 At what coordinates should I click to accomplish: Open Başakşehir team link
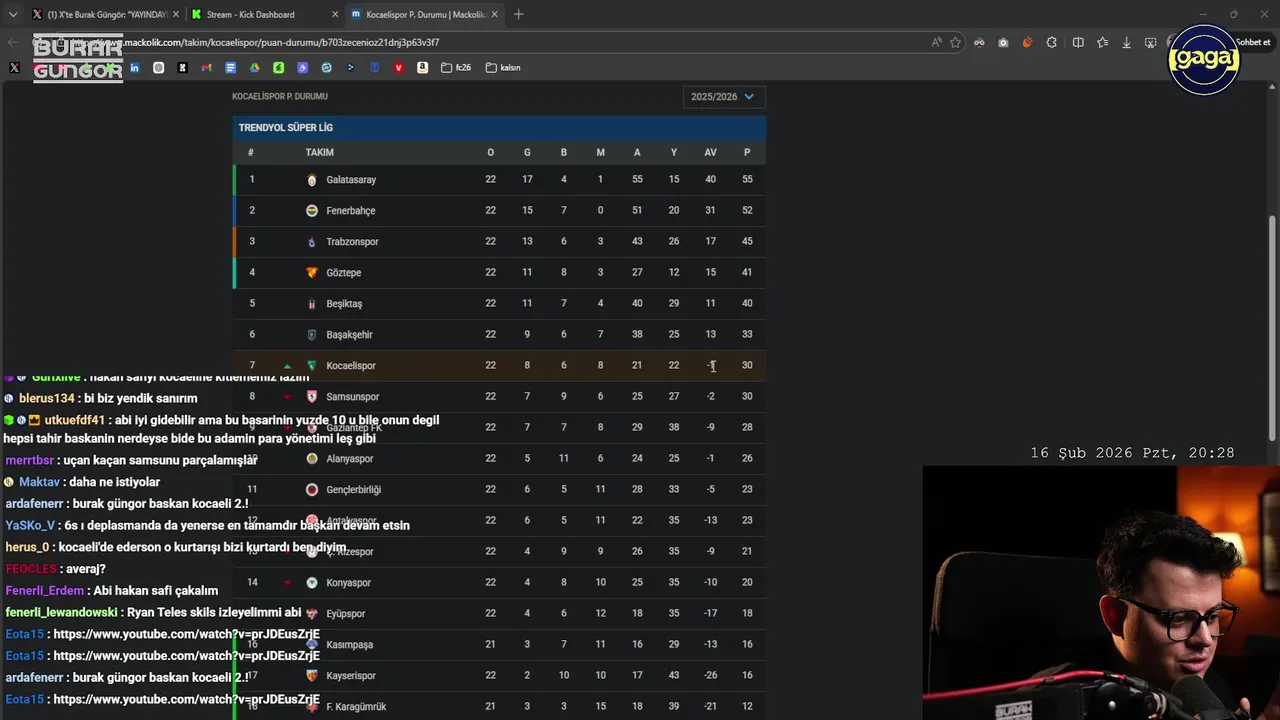[349, 335]
